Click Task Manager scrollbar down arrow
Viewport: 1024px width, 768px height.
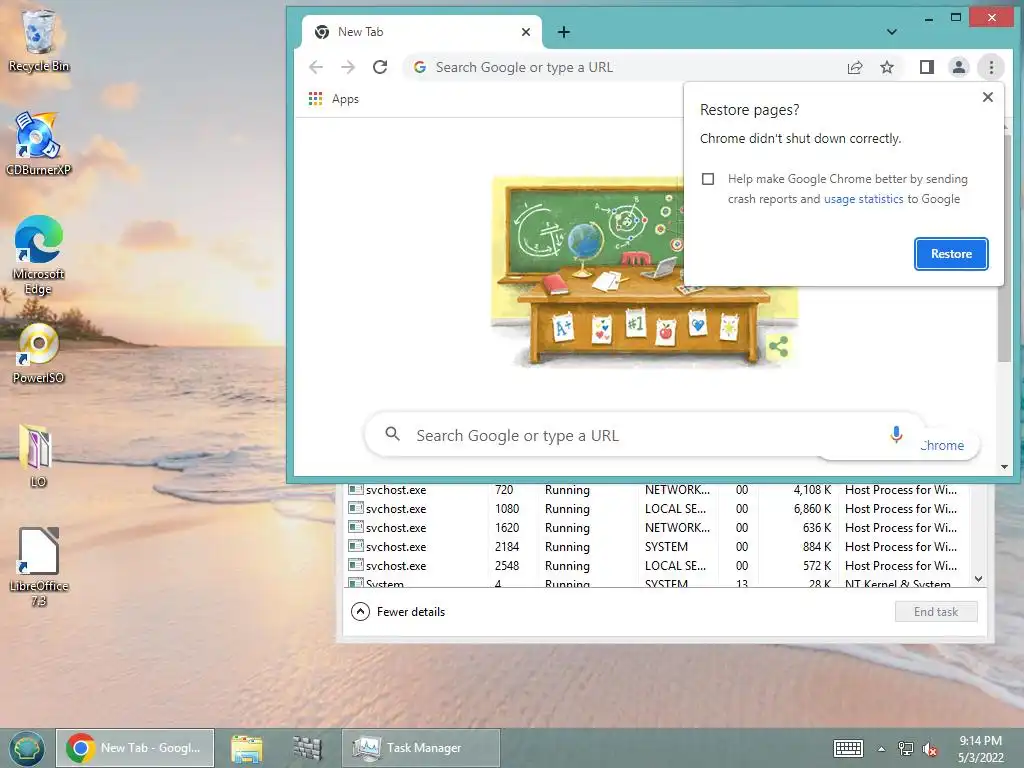(x=978, y=579)
